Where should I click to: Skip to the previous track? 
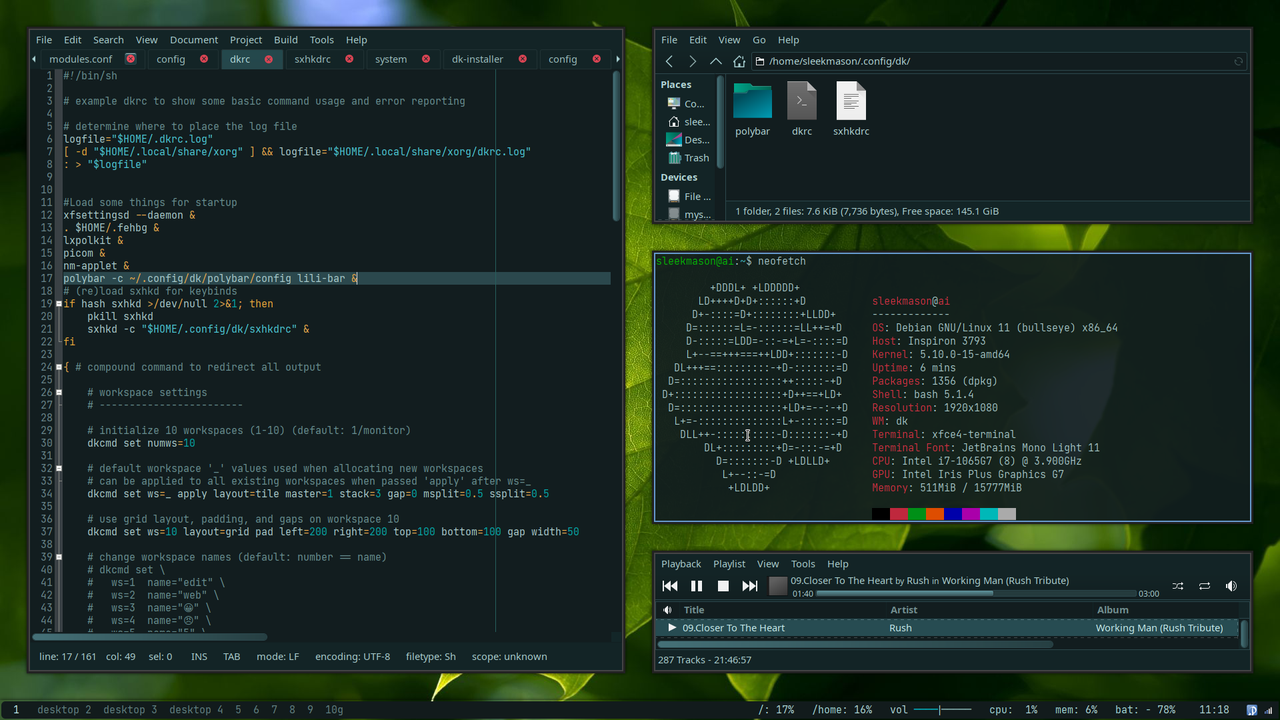pos(670,586)
